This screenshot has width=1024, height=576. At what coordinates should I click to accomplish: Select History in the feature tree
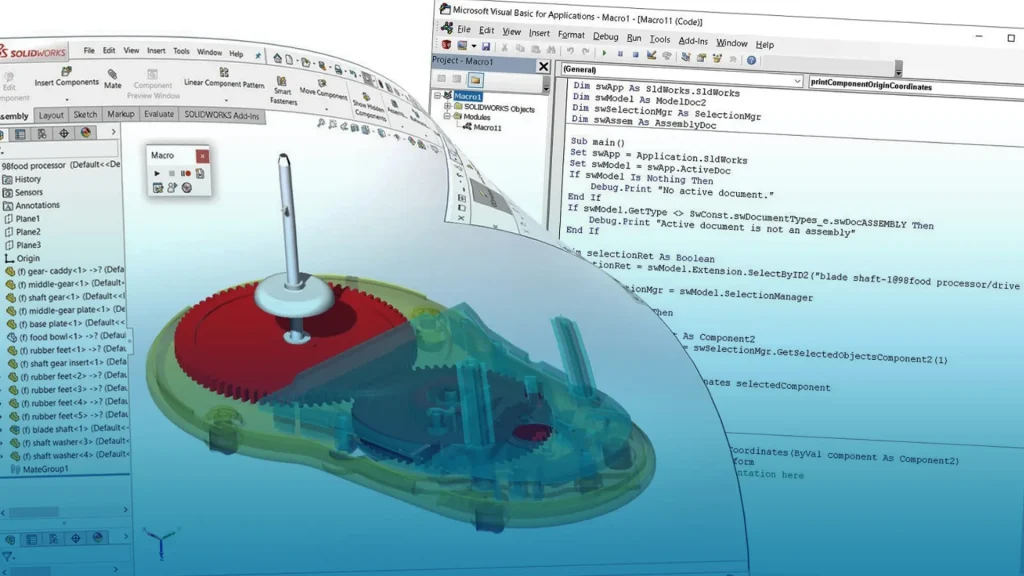click(22, 179)
